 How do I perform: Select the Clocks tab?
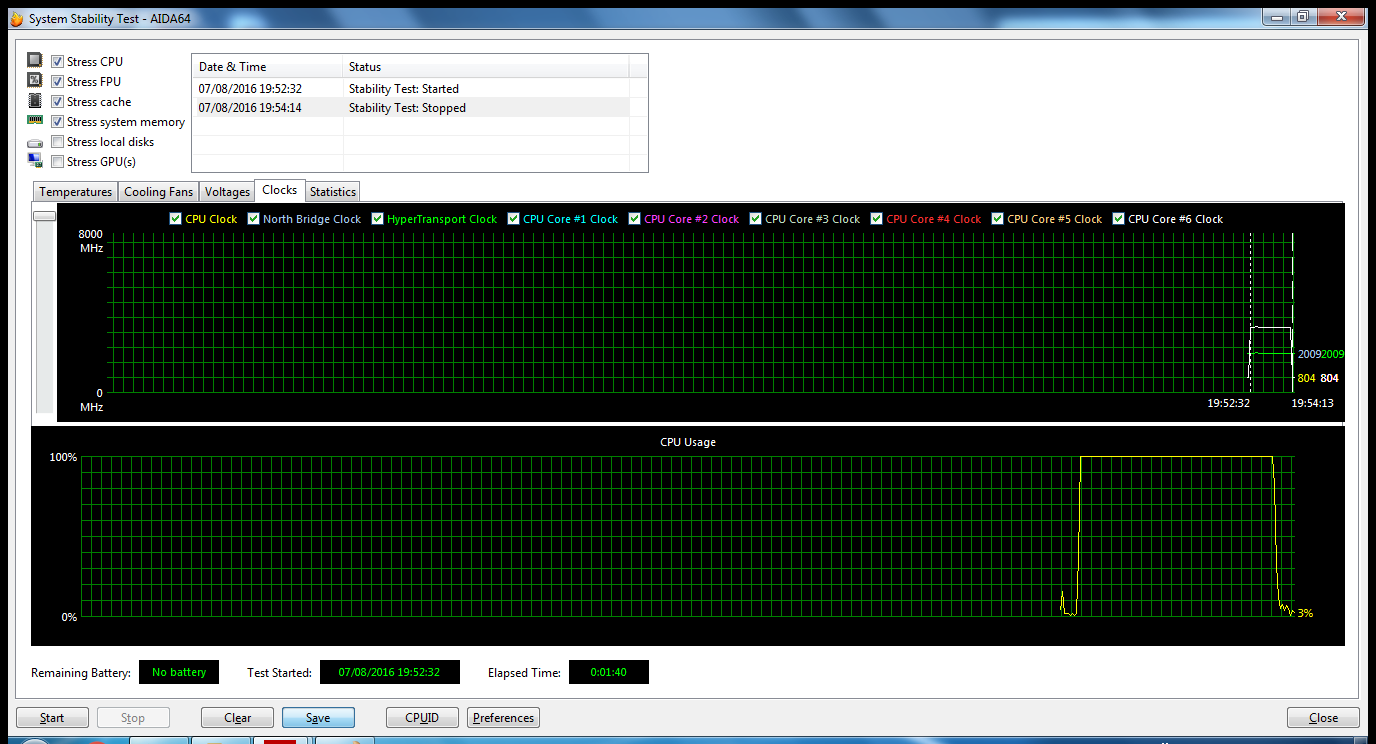tap(280, 190)
